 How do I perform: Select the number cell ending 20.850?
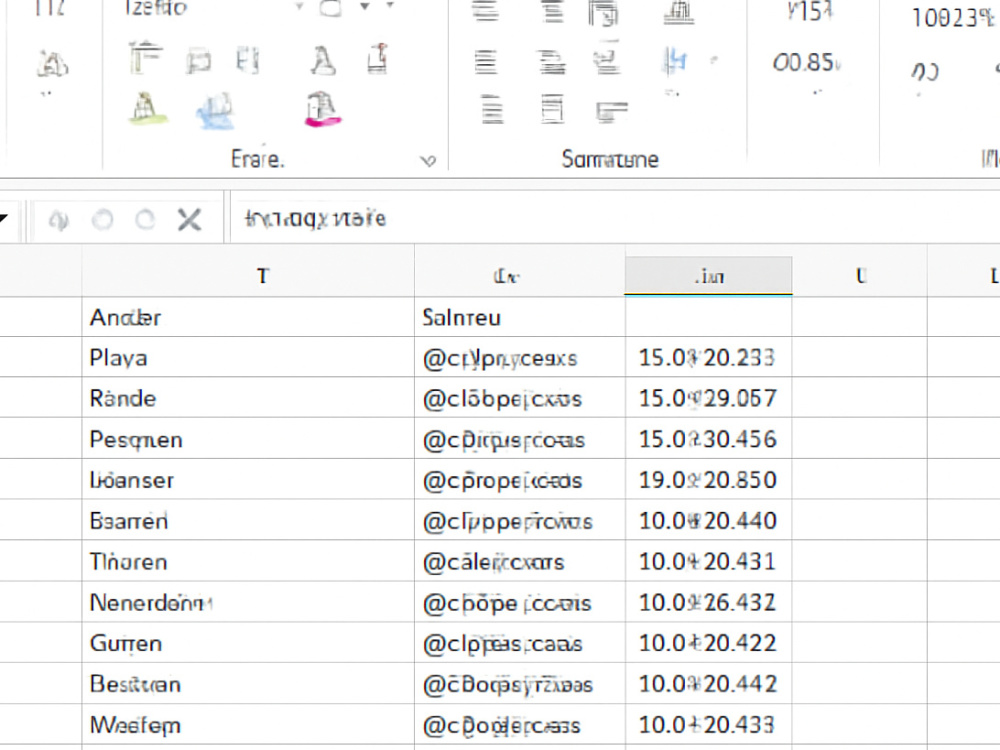point(709,480)
